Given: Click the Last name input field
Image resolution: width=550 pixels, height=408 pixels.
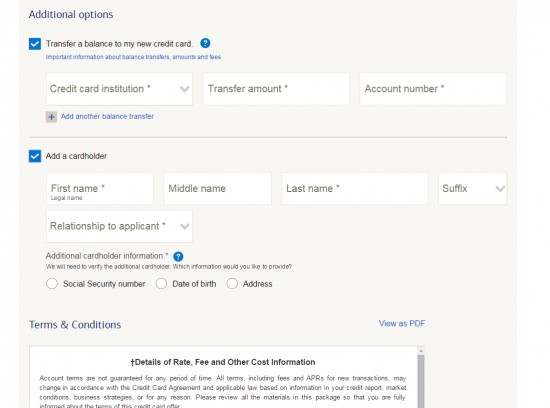Looking at the screenshot, I should pyautogui.click(x=354, y=189).
